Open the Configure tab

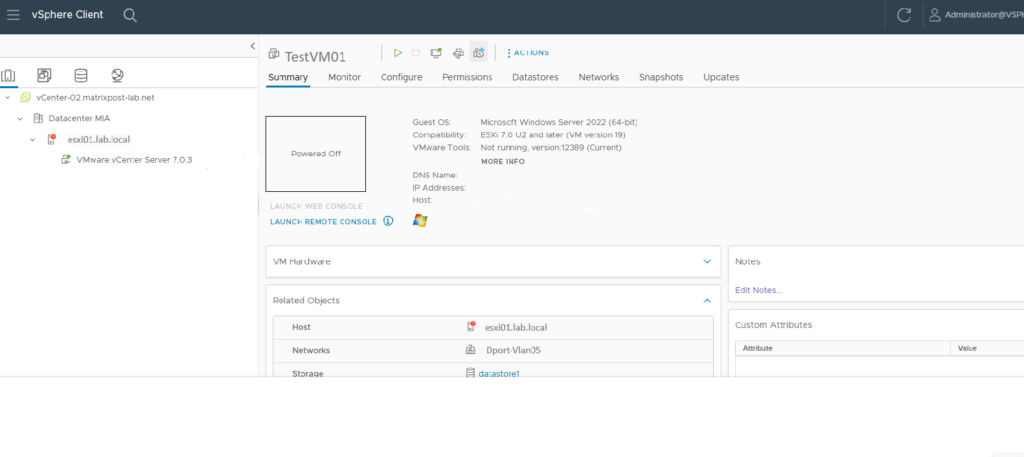[x=401, y=77]
